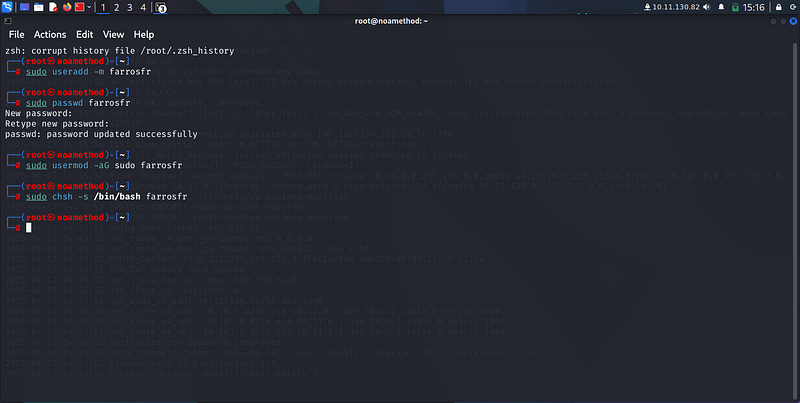Click the terminal cursor at the last prompt

click(x=29, y=228)
